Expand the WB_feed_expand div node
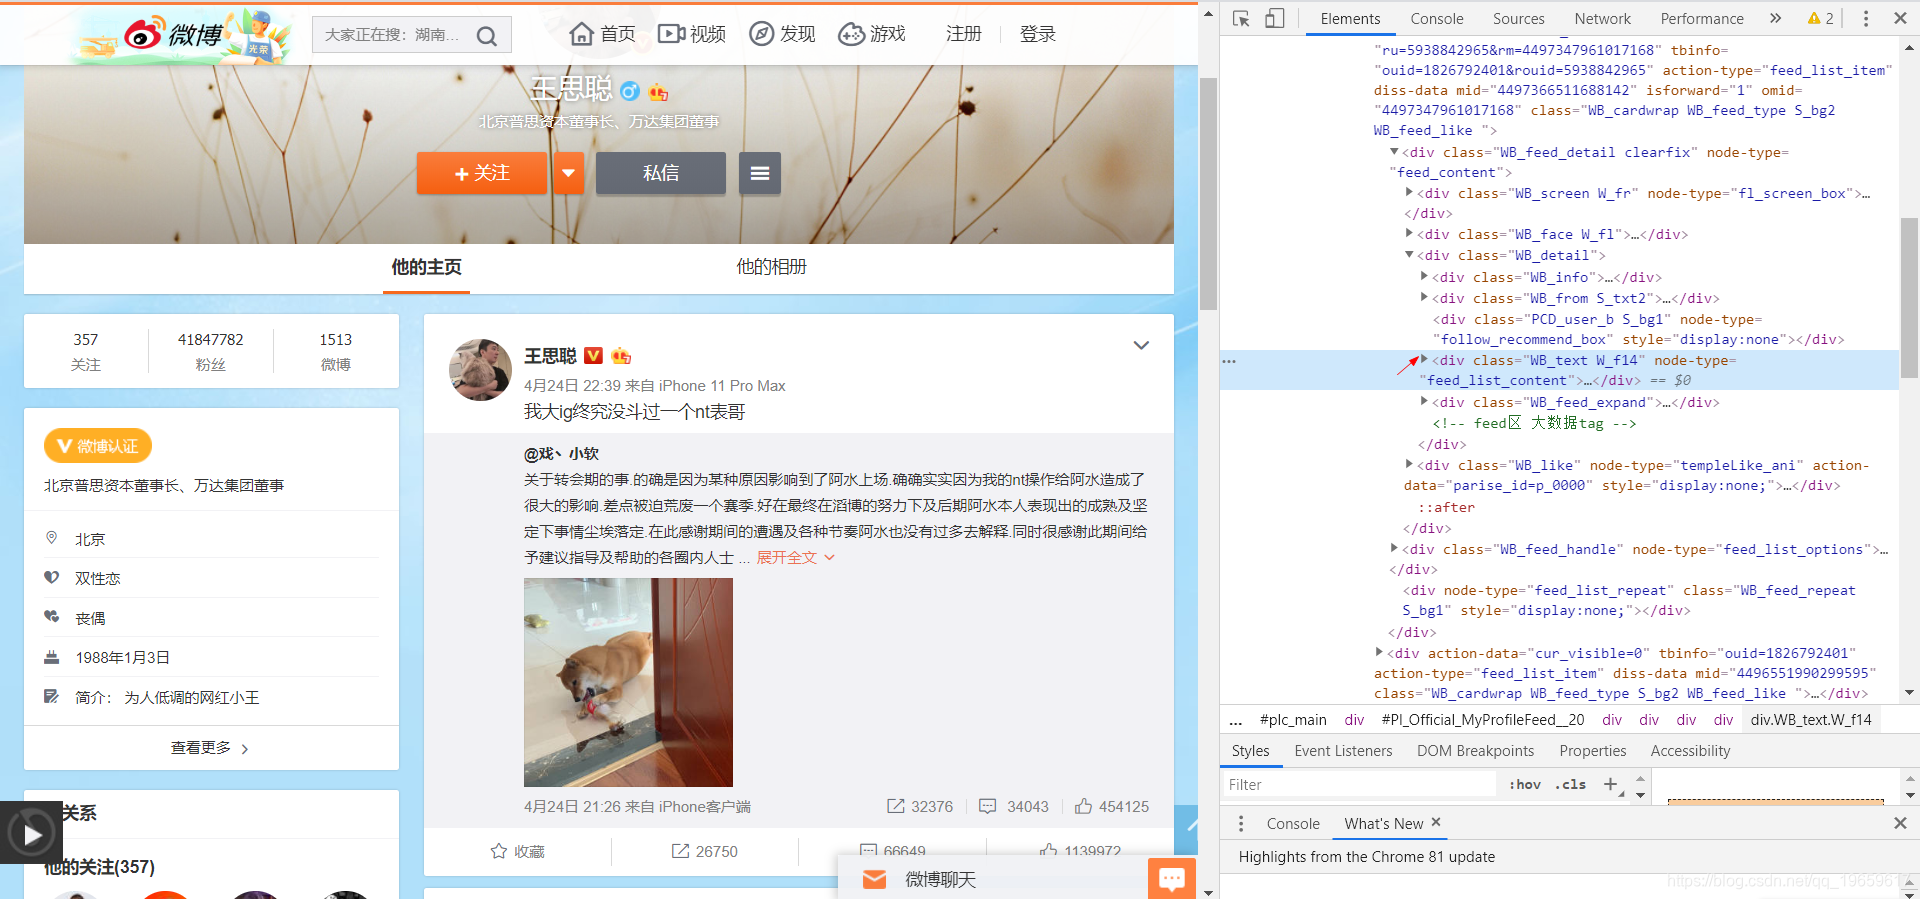This screenshot has width=1920, height=899. 1424,401
